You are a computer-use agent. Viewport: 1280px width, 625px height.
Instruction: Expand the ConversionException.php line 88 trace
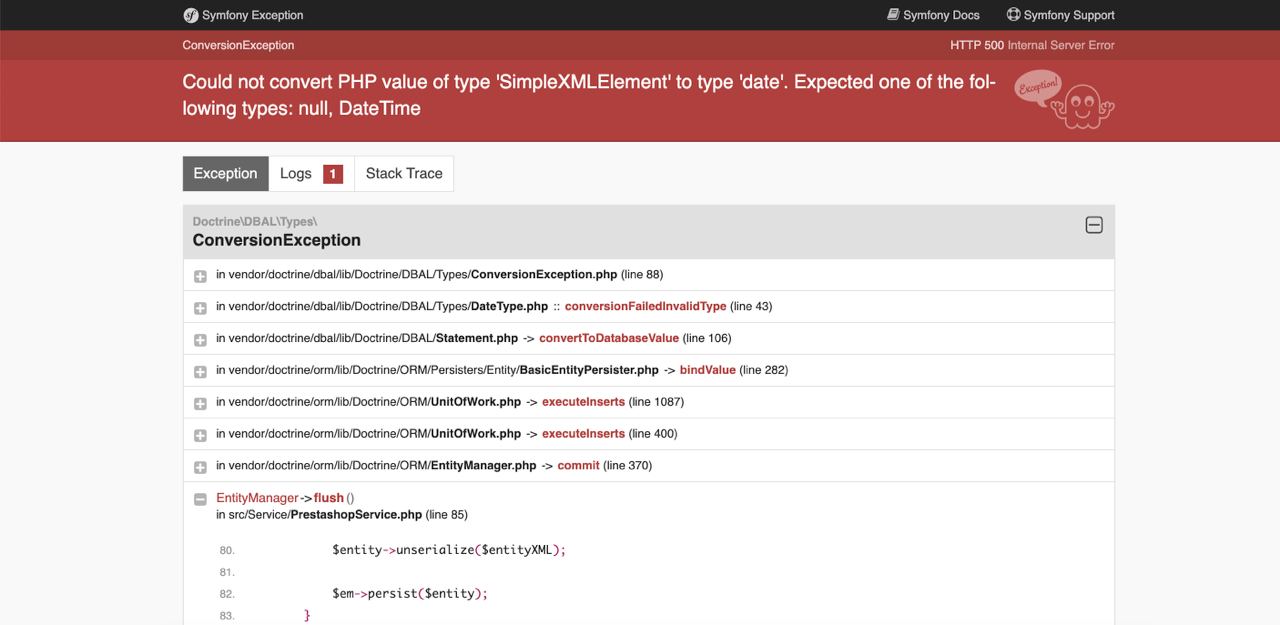[x=200, y=275]
